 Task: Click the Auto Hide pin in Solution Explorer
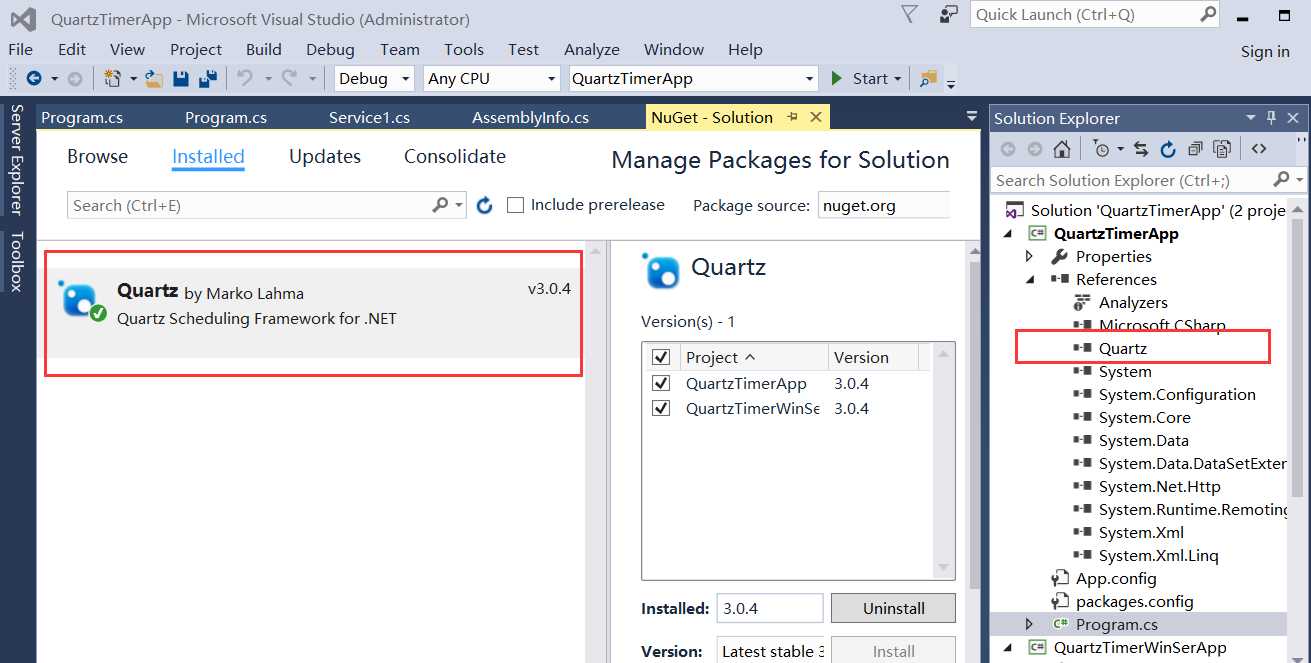coord(1272,118)
